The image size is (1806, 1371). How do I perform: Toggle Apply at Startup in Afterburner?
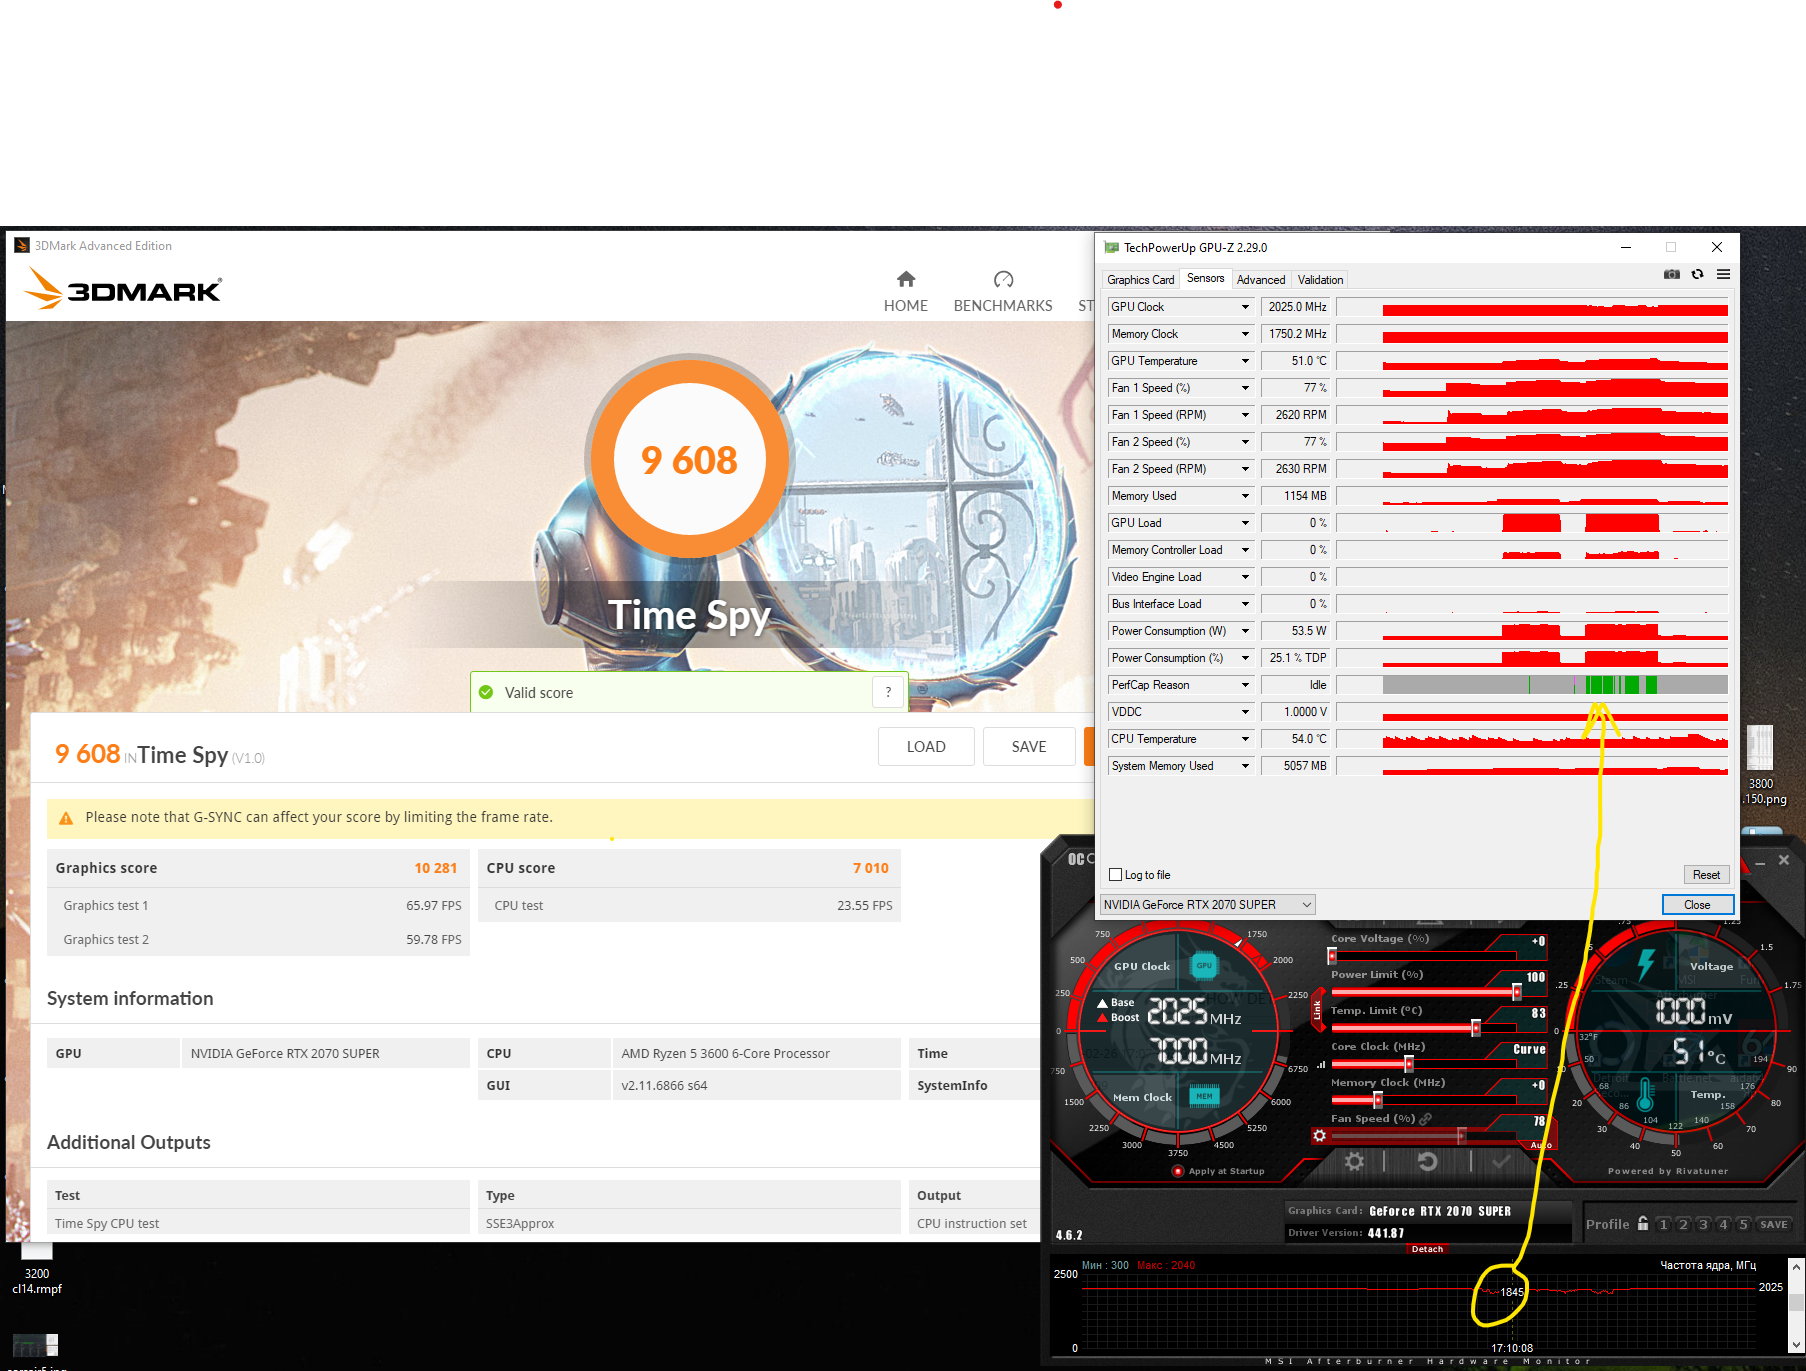click(1178, 1171)
